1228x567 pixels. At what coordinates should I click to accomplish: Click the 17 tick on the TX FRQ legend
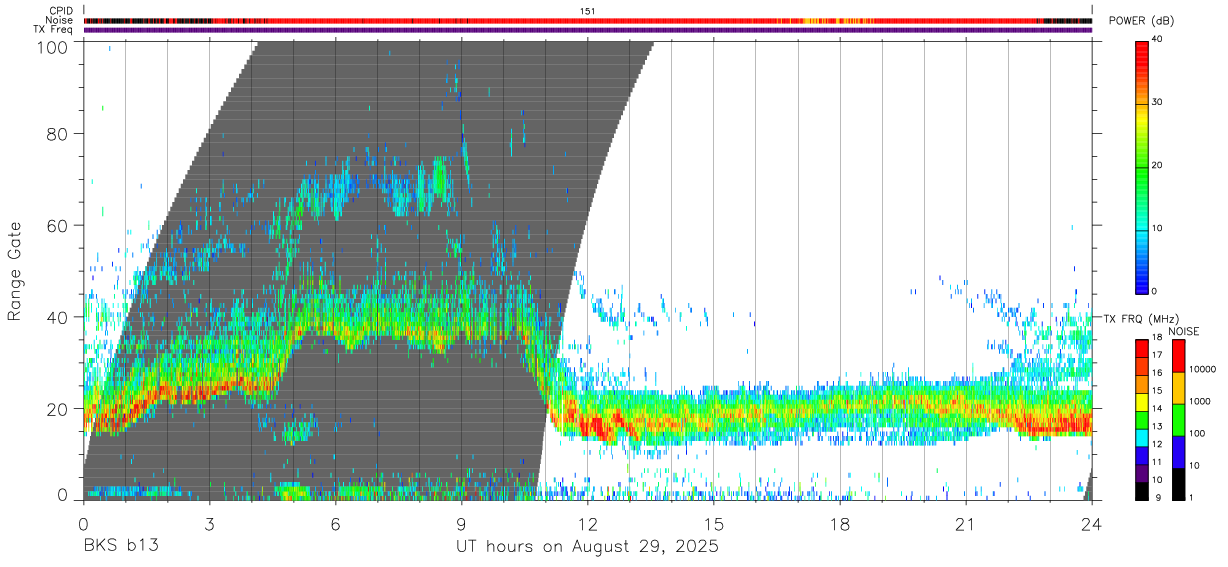[1157, 356]
